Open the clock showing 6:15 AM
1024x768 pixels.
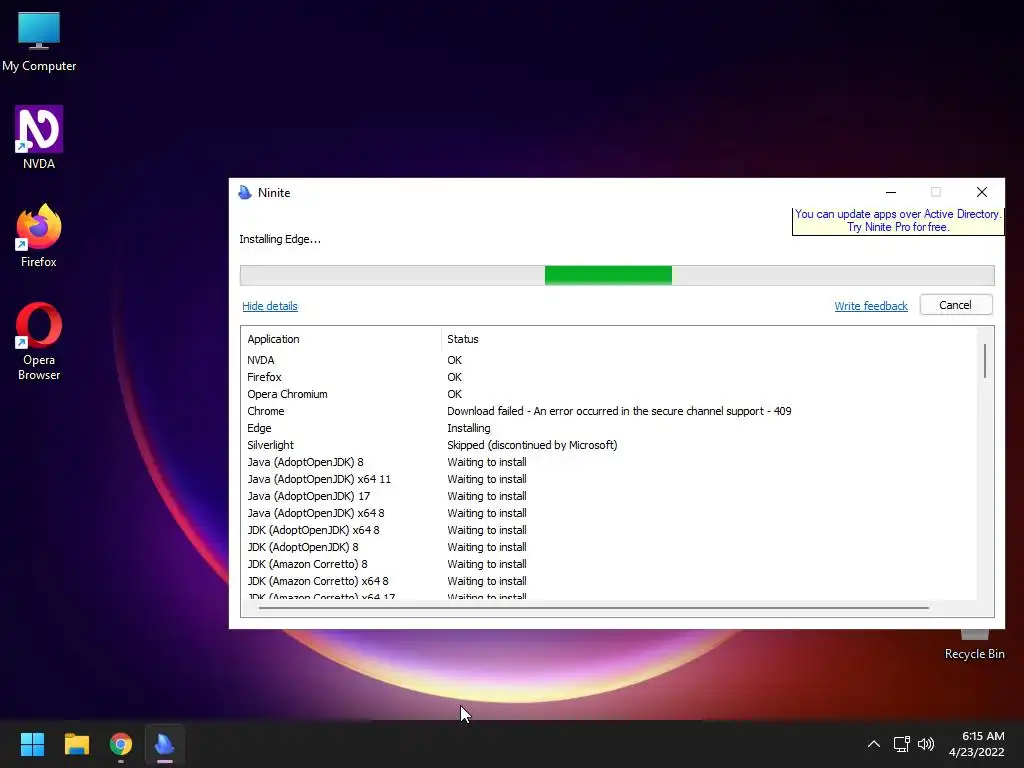tap(976, 744)
